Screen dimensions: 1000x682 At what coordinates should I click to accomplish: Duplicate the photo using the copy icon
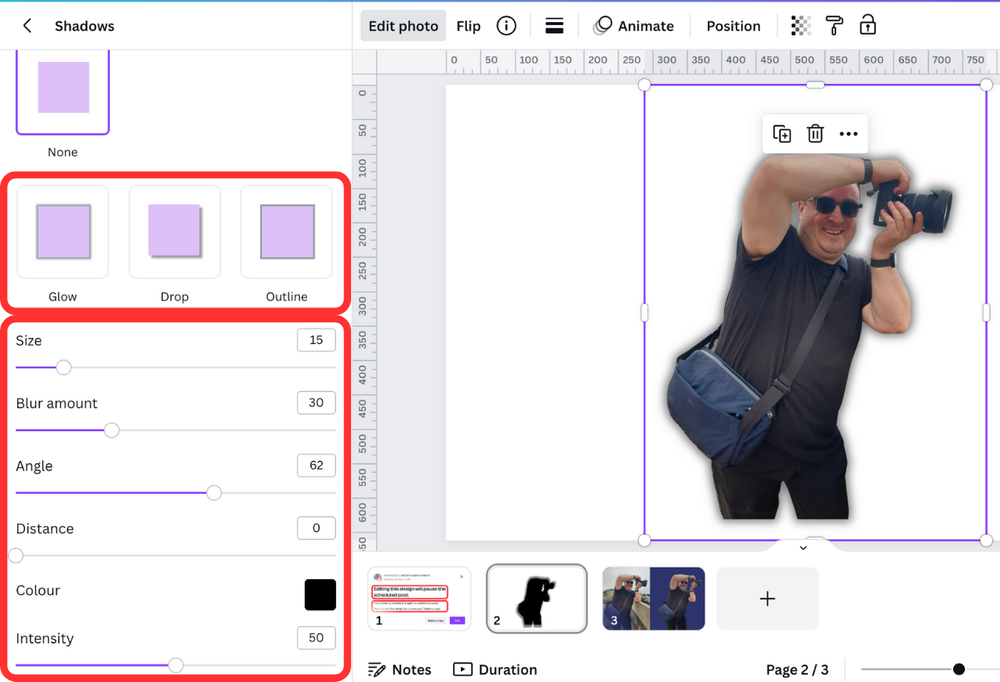coord(781,133)
